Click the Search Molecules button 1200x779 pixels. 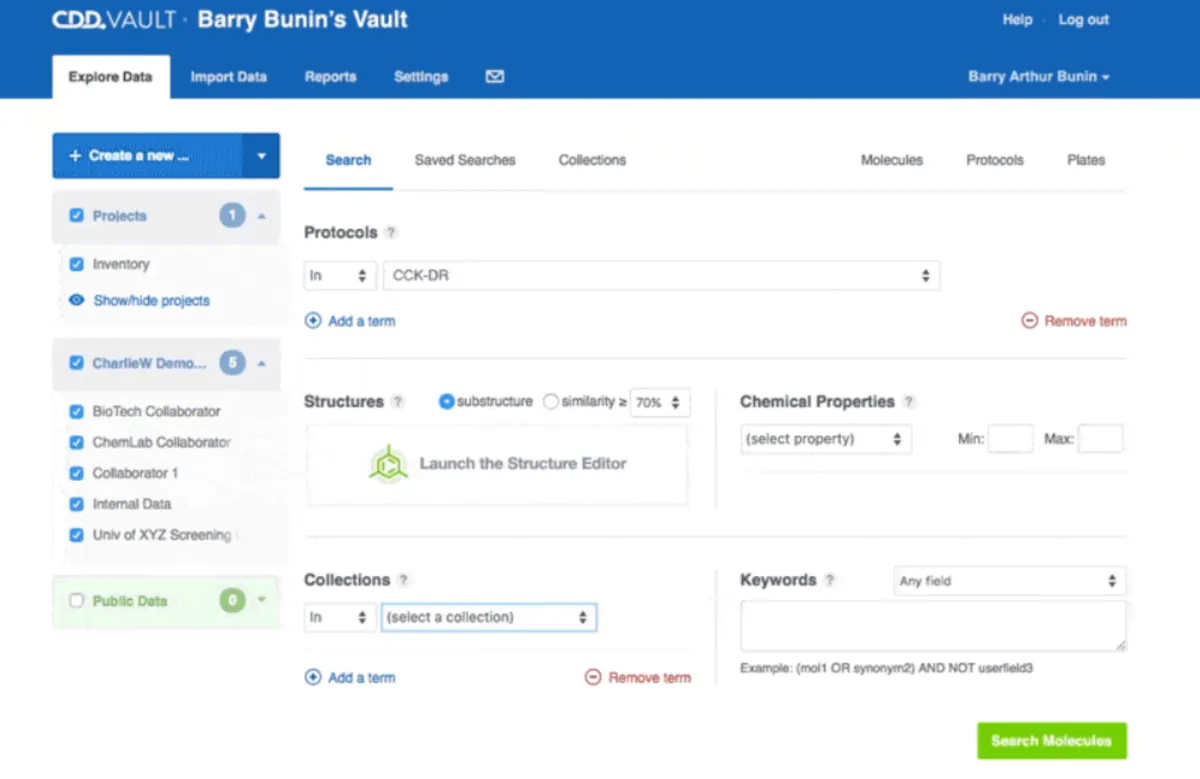(x=1051, y=741)
